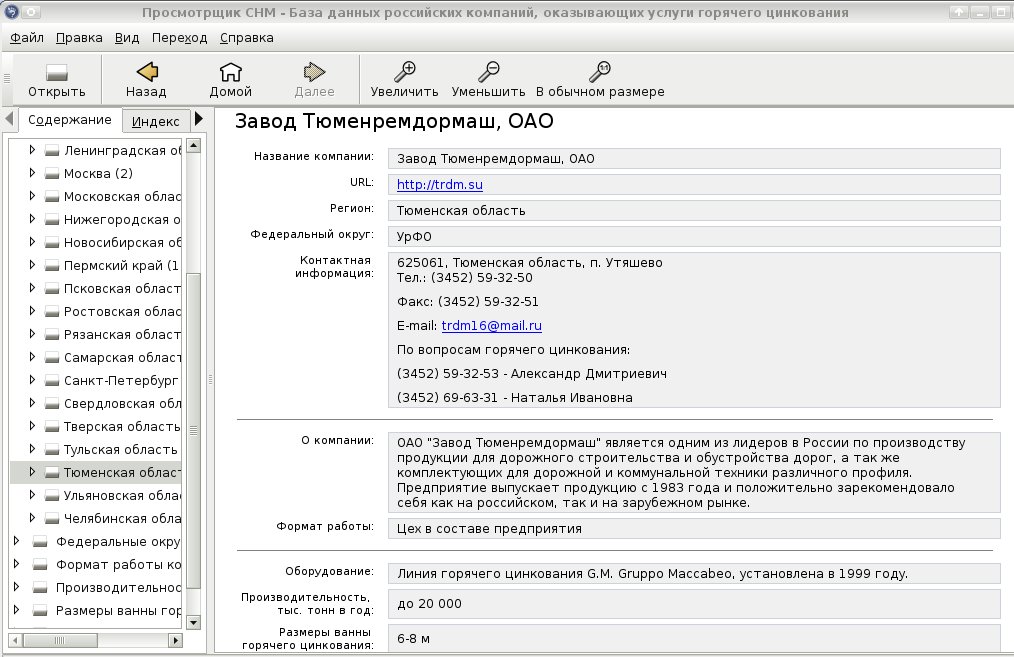This screenshot has height=657, width=1014.
Task: Switch to the Индекс tab
Action: point(155,121)
